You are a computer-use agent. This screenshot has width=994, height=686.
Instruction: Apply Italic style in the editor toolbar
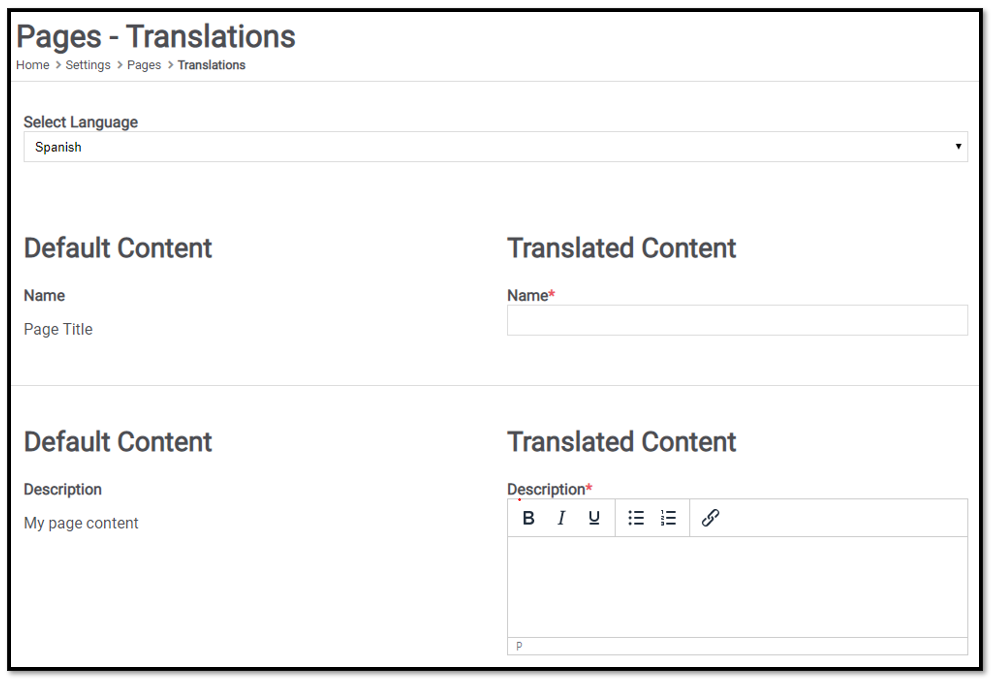point(561,518)
